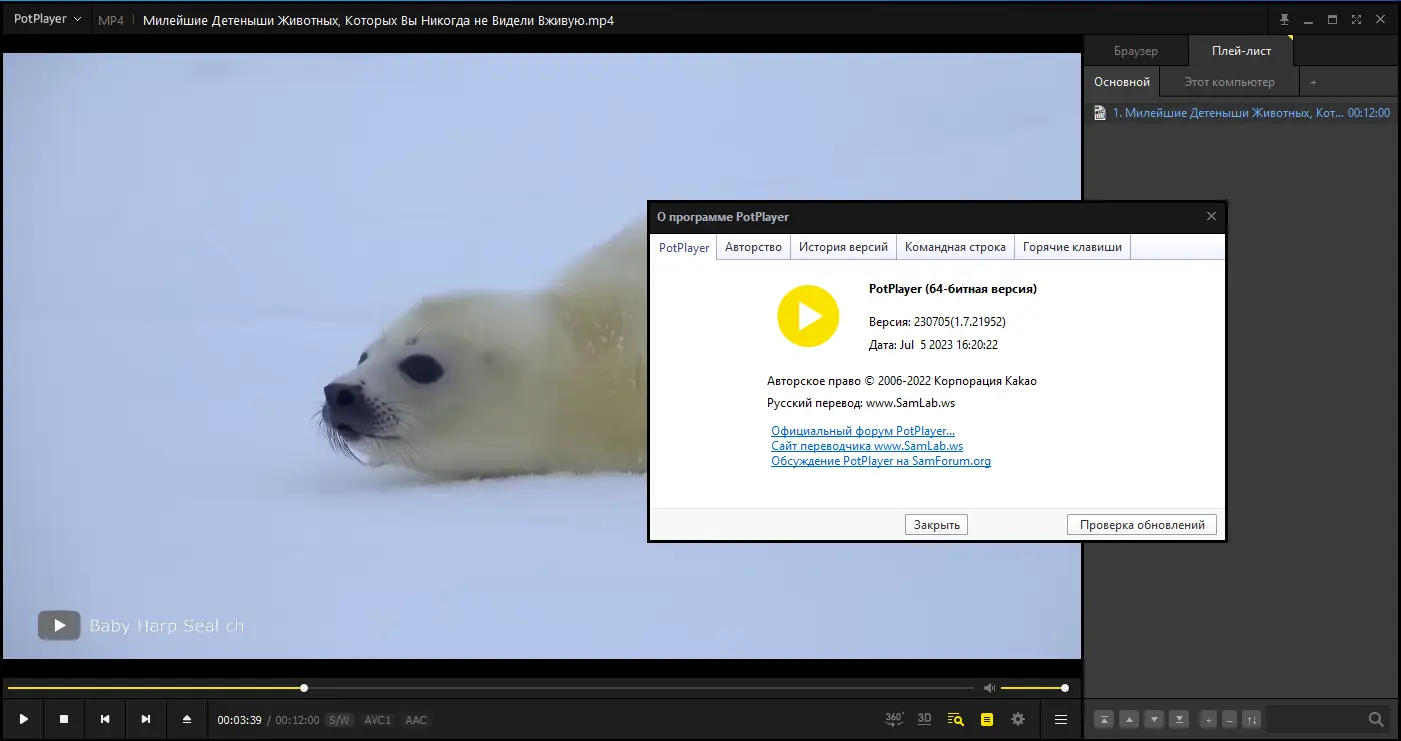
Task: Click the playlist search magnifier icon
Action: click(x=1376, y=719)
